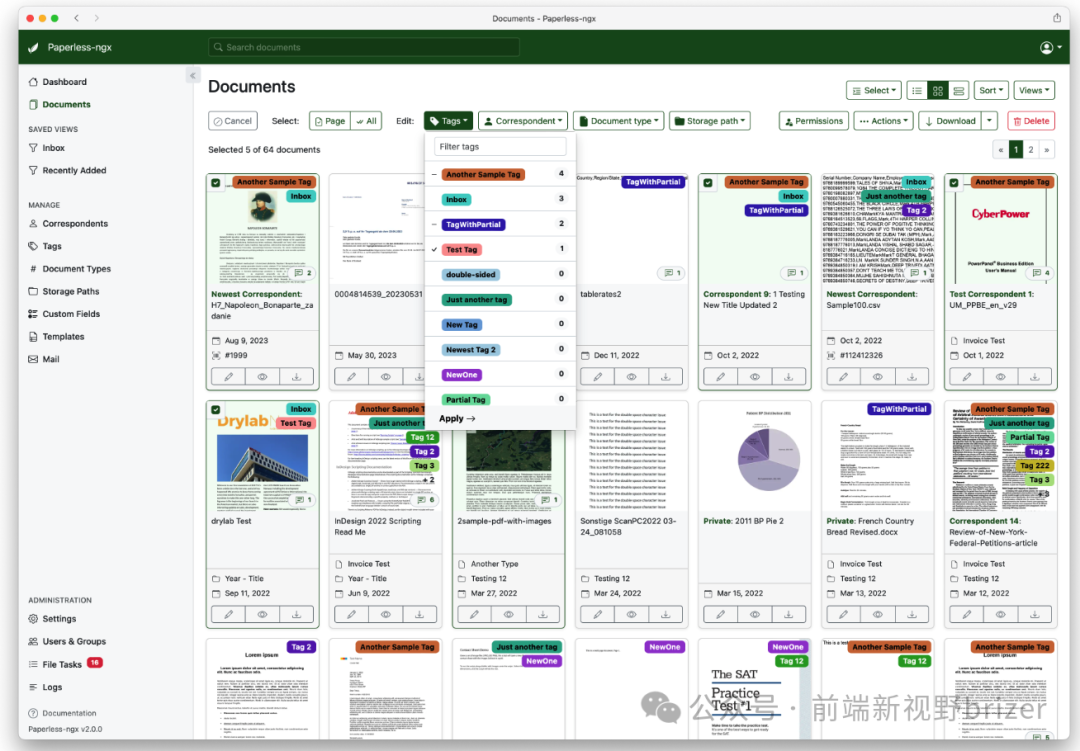Collapse the sidebar with the chevron toggle
Screen dimensions: 1080x751
[193, 75]
